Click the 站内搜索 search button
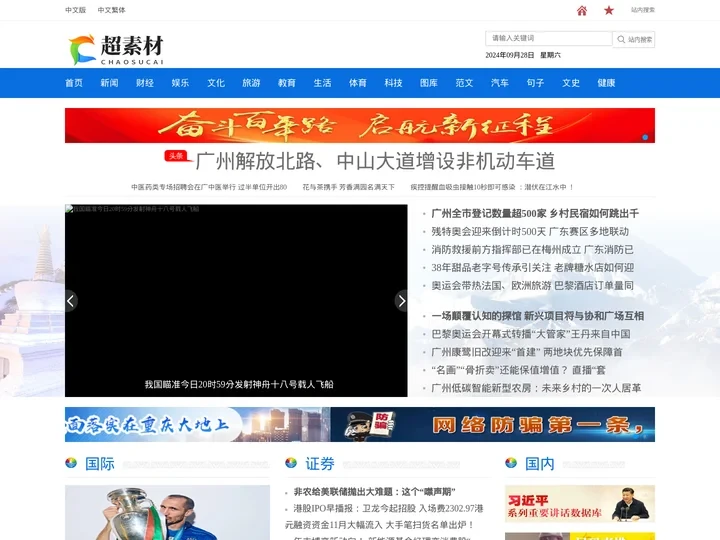This screenshot has height=540, width=720. pyautogui.click(x=634, y=39)
